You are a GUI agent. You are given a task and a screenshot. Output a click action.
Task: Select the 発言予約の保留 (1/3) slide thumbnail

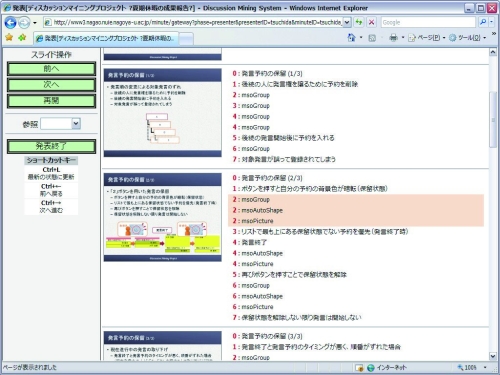(163, 112)
